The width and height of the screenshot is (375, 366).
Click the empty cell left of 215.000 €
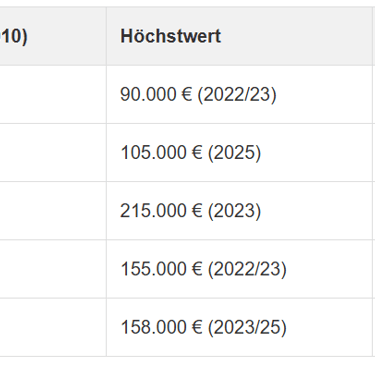coord(53,211)
